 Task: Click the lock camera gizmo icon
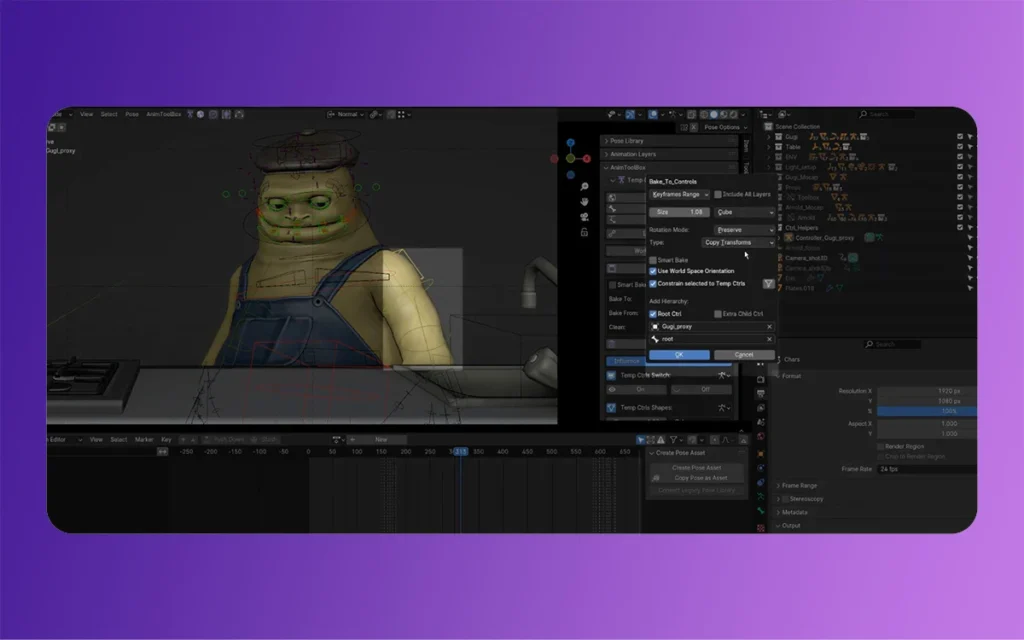point(584,232)
